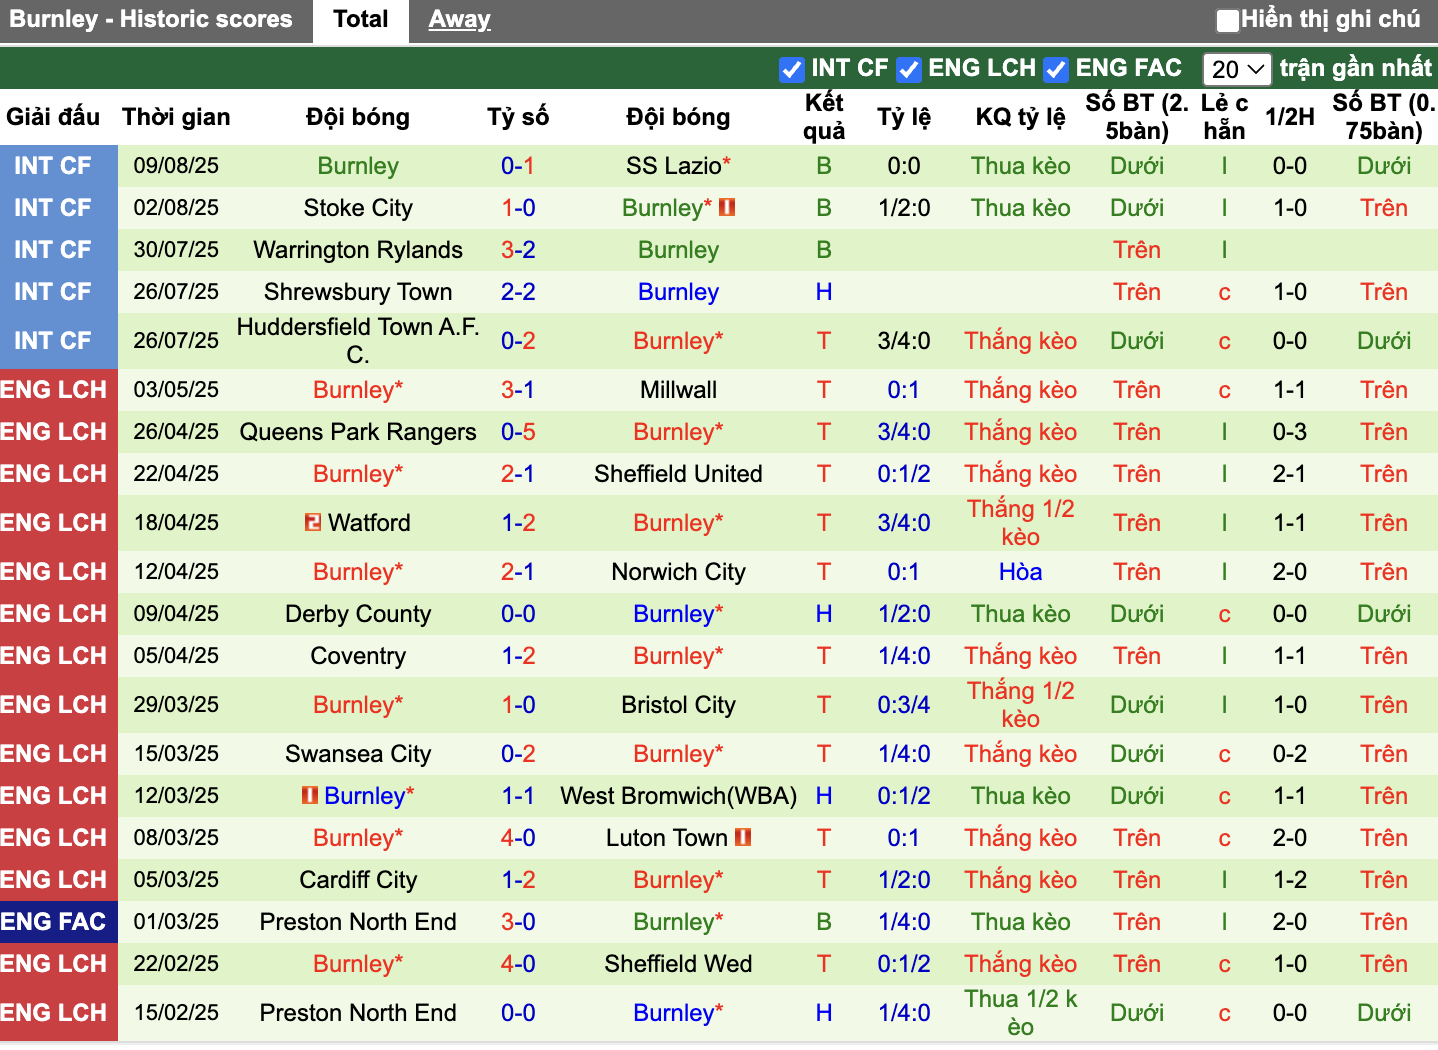Switch to the Total tab
The height and width of the screenshot is (1050, 1438).
point(361,20)
